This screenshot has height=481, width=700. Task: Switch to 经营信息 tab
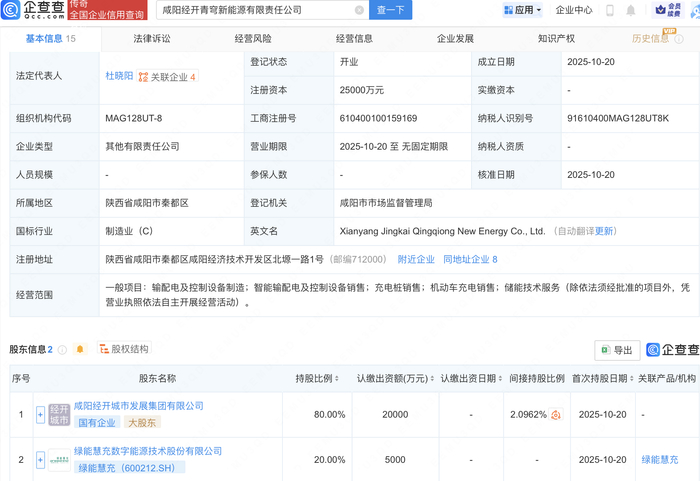pyautogui.click(x=354, y=39)
